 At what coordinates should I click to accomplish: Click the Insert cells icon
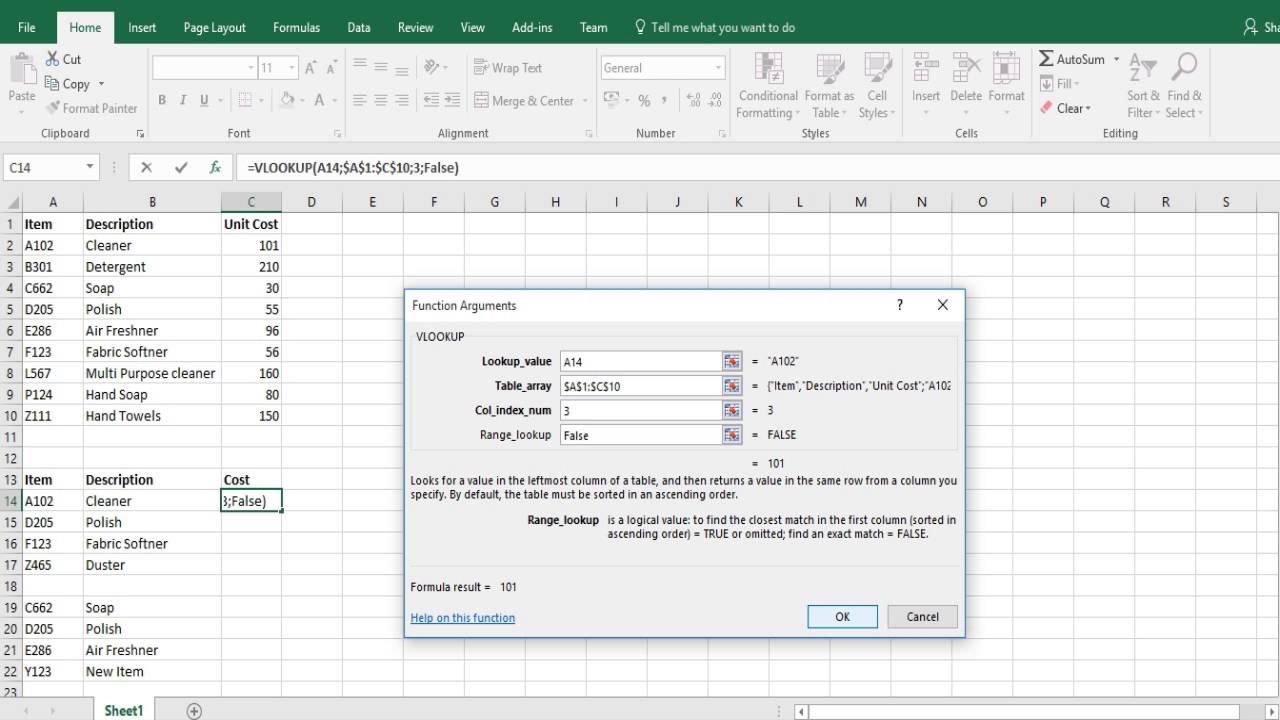pyautogui.click(x=926, y=69)
